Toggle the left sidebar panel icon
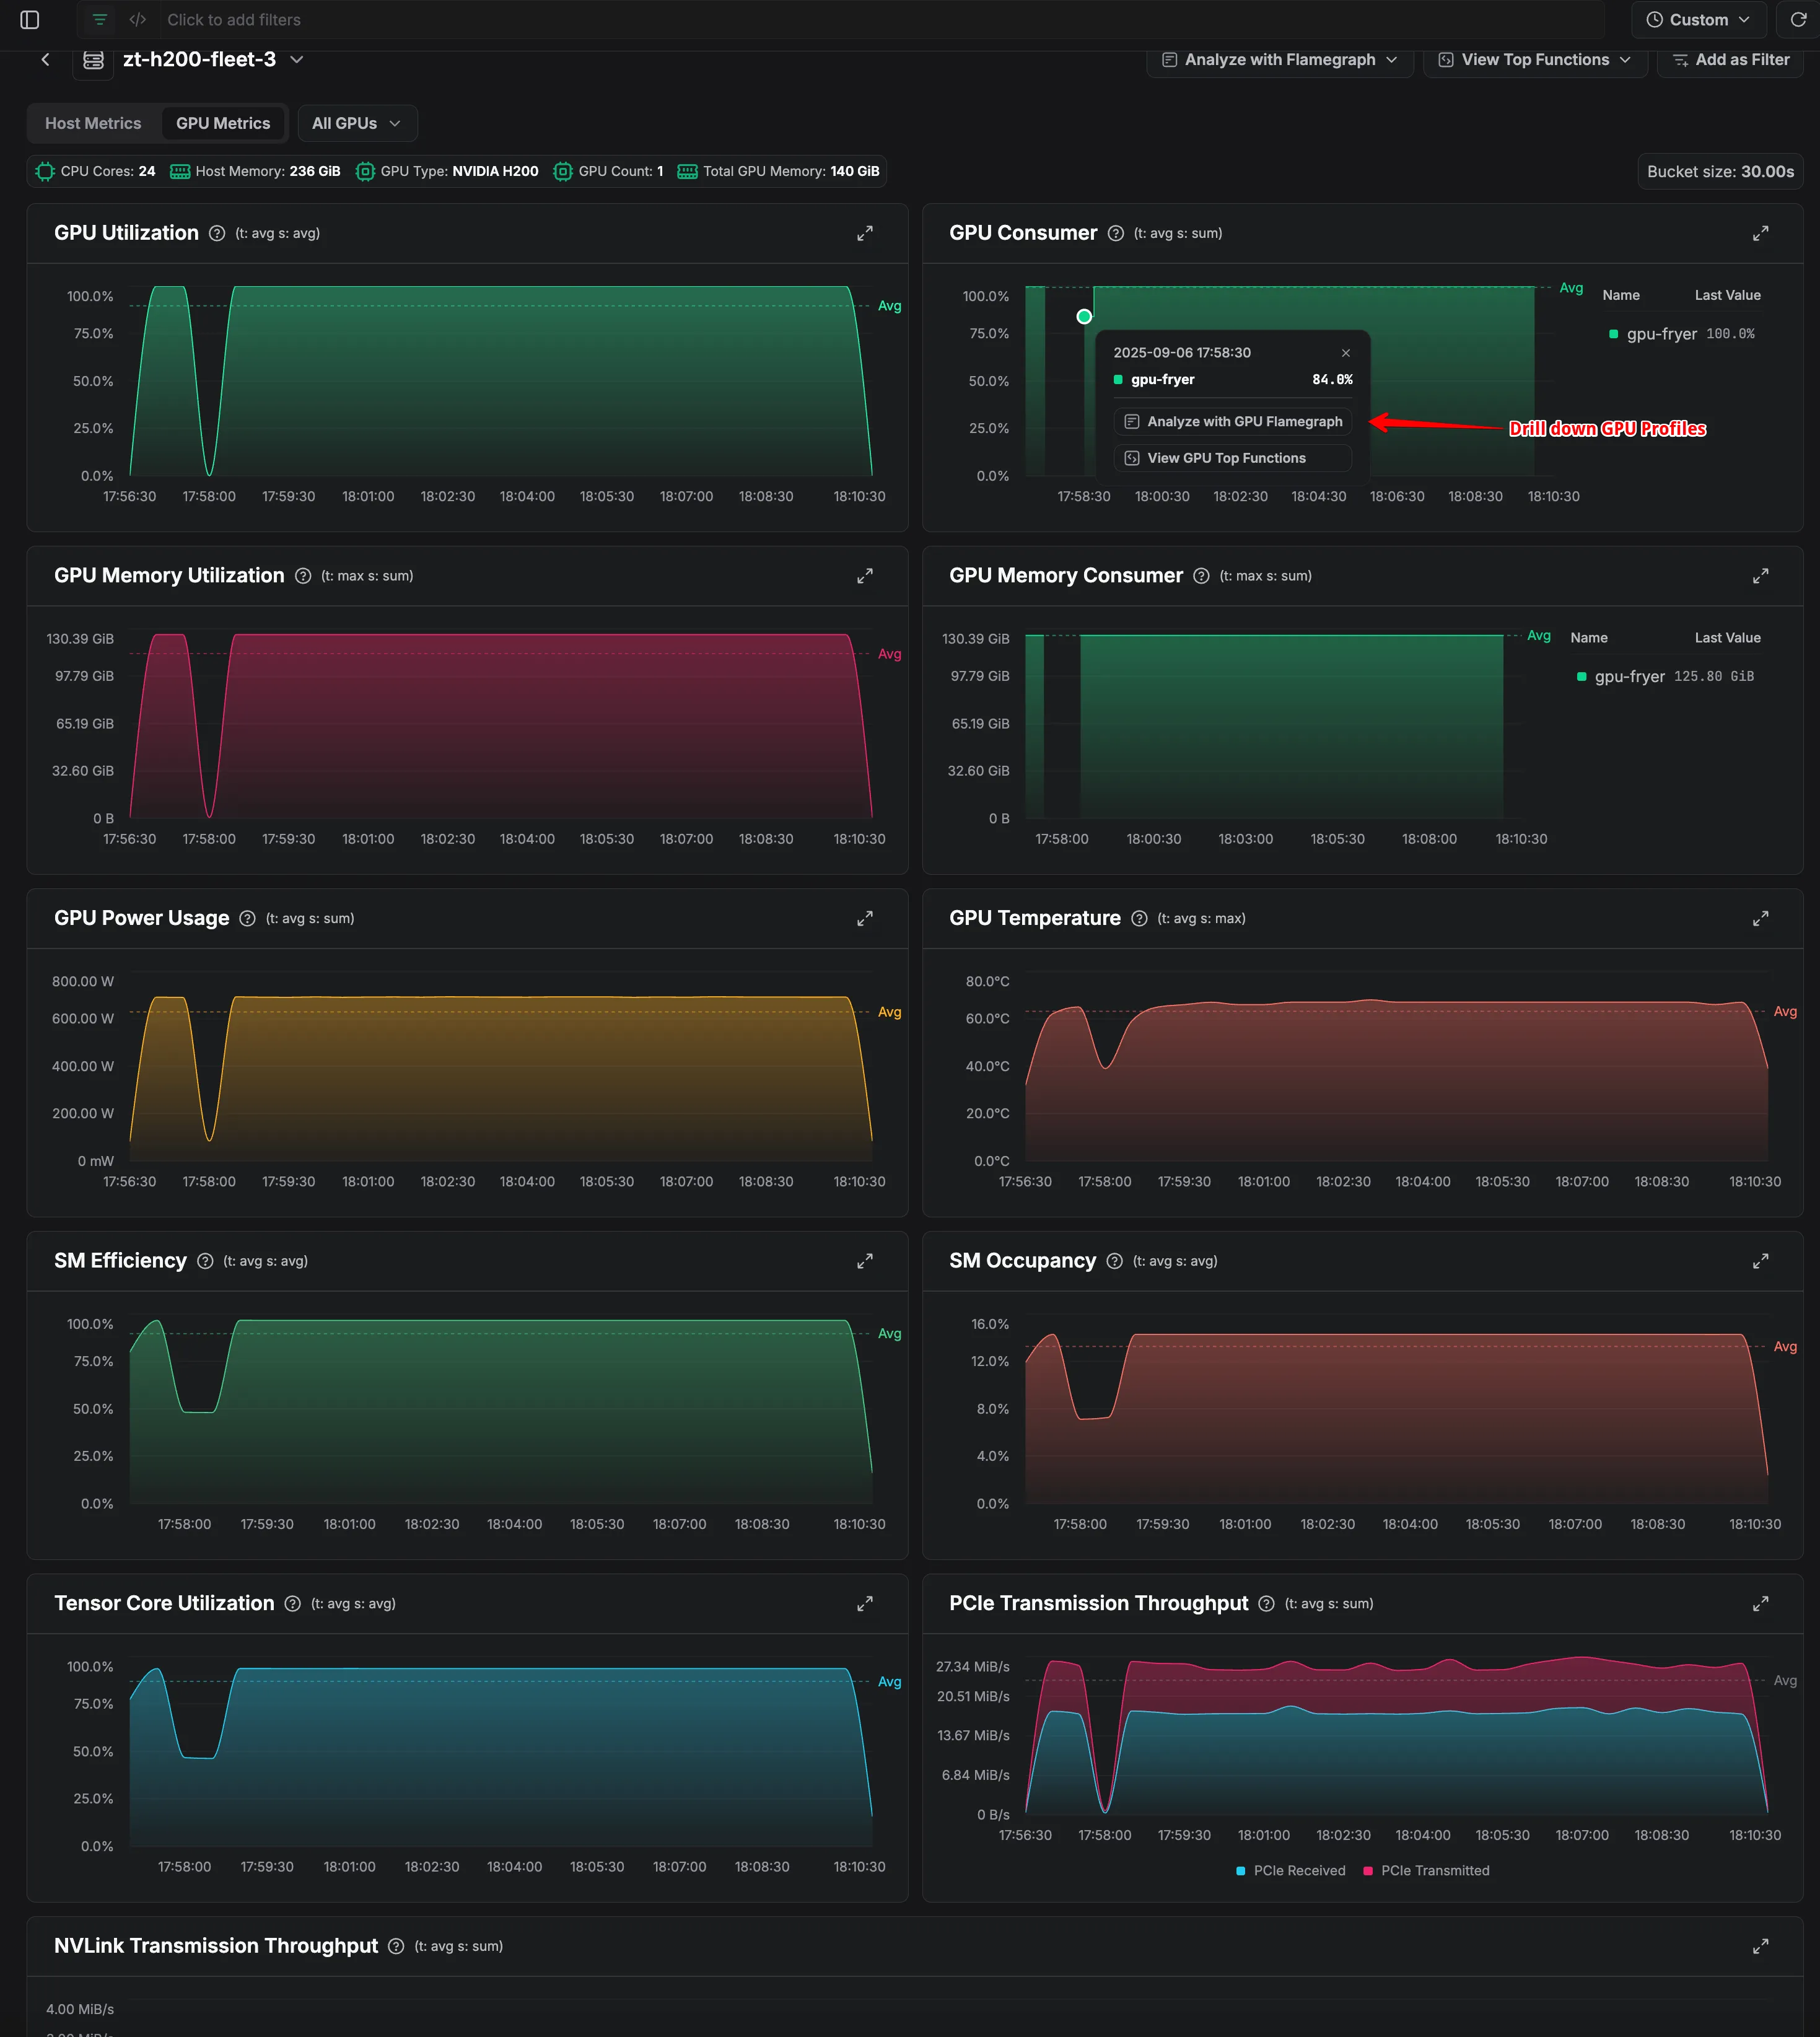This screenshot has width=1820, height=2037. (29, 19)
